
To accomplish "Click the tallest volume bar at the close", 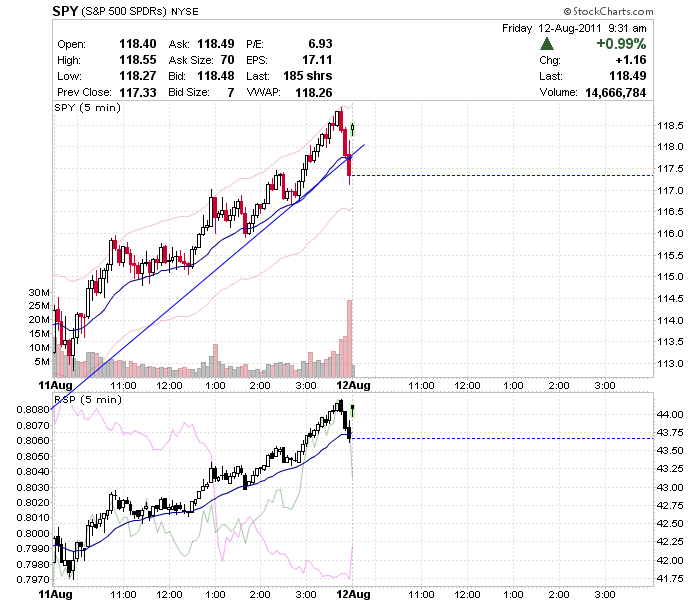I will pos(350,338).
